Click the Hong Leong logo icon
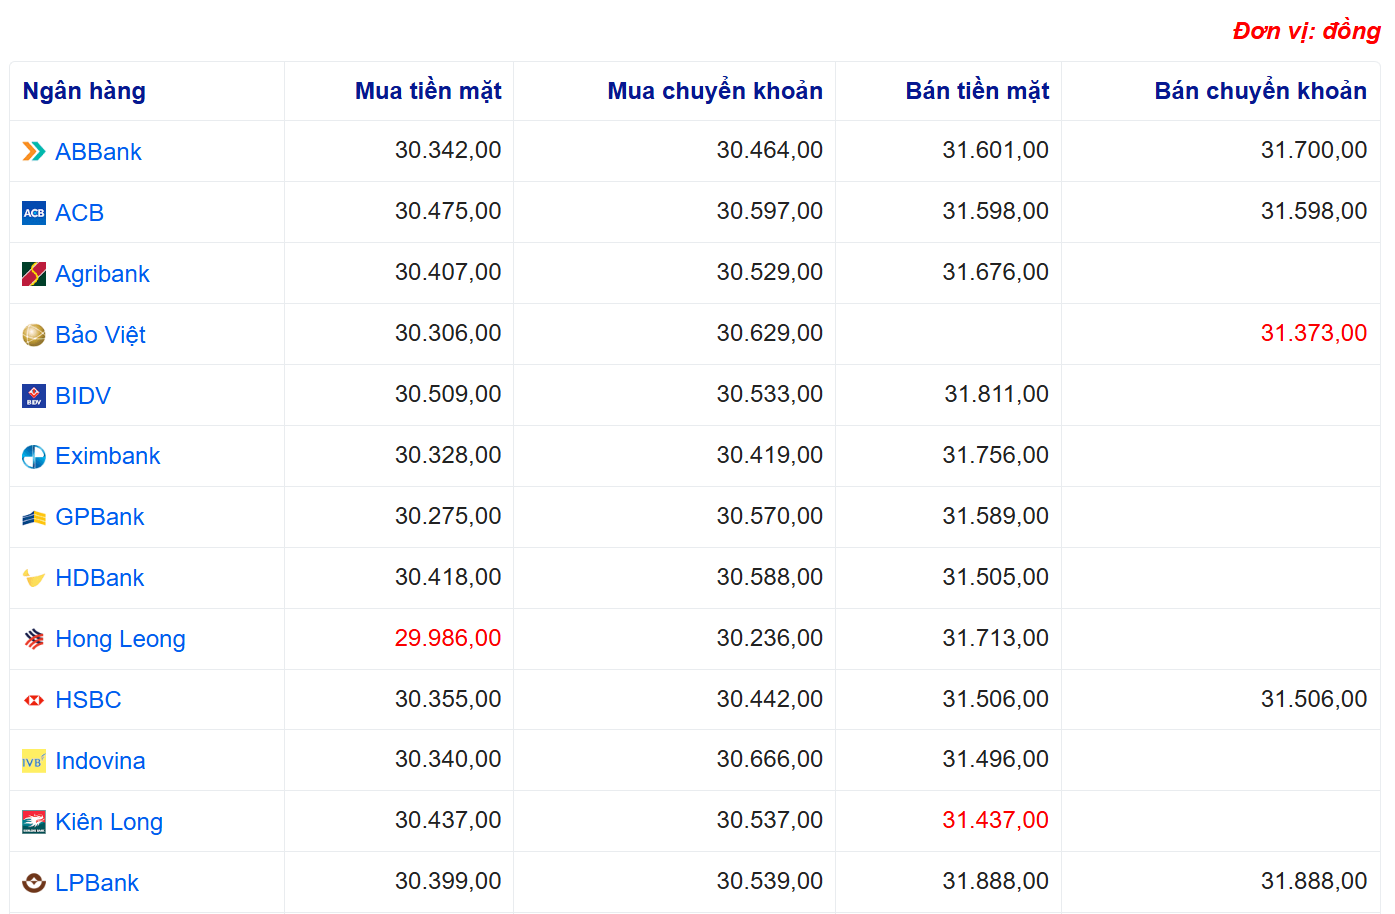Image resolution: width=1395 pixels, height=914 pixels. (34, 640)
